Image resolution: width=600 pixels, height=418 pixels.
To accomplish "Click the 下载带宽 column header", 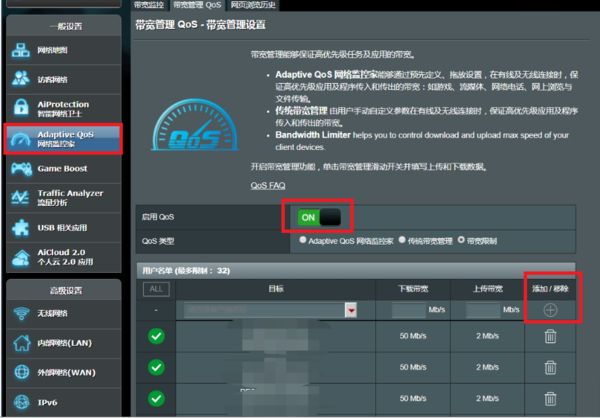I will (413, 289).
